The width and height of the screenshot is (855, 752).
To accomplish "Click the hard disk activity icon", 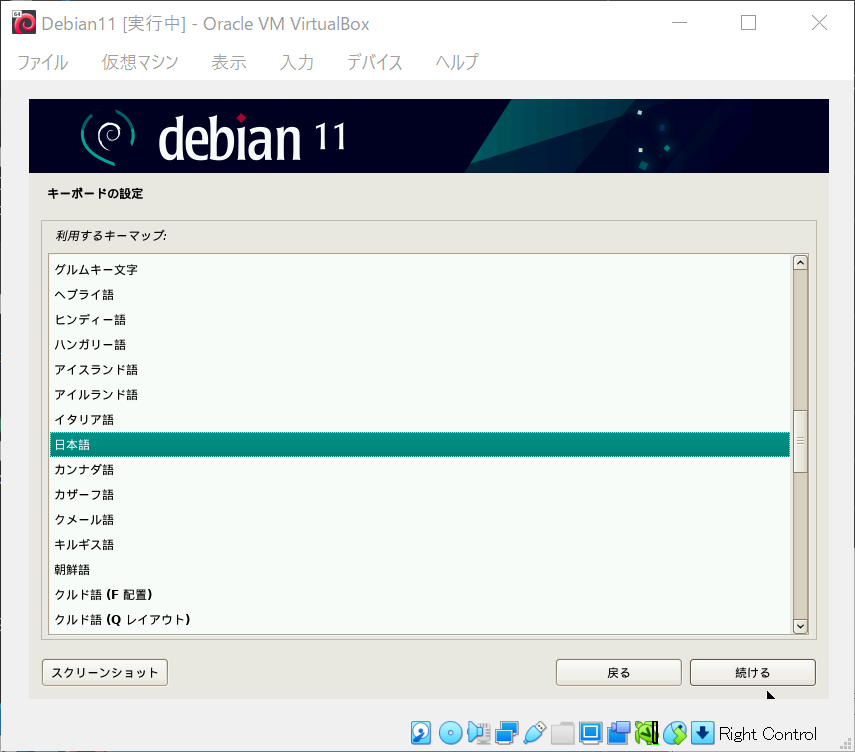I will point(421,733).
